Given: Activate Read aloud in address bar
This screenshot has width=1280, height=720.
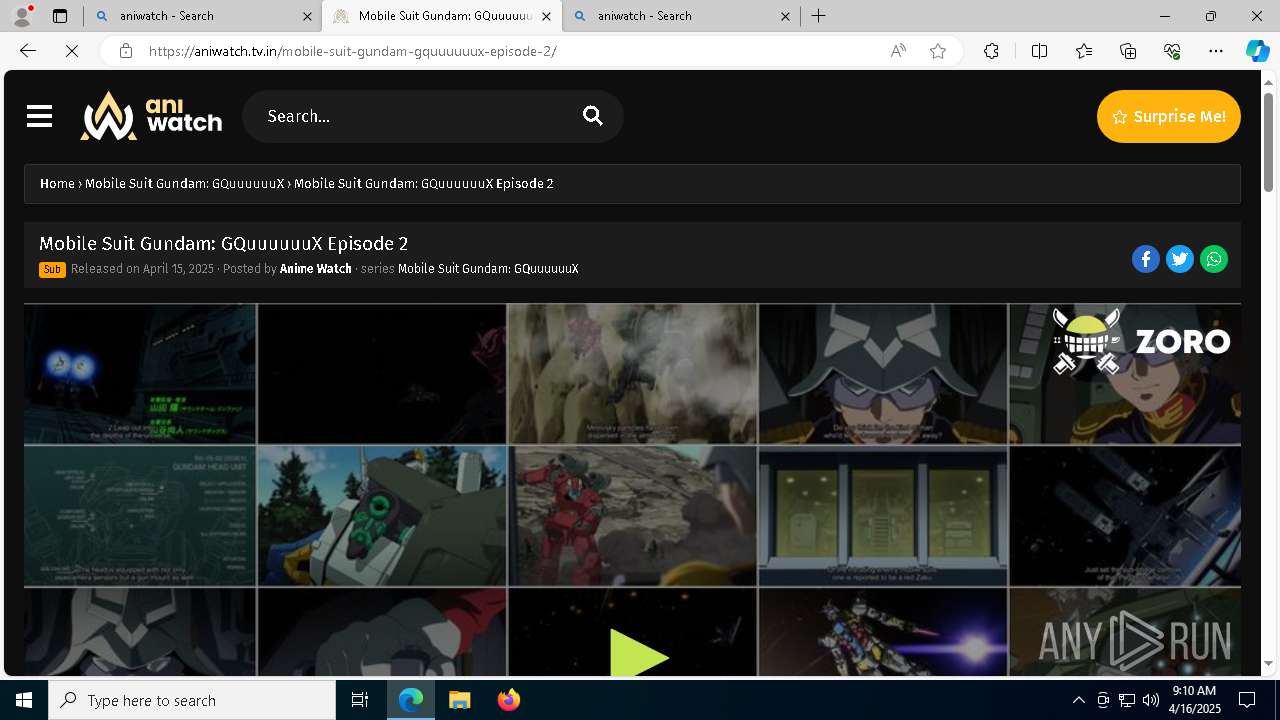Looking at the screenshot, I should tap(898, 51).
